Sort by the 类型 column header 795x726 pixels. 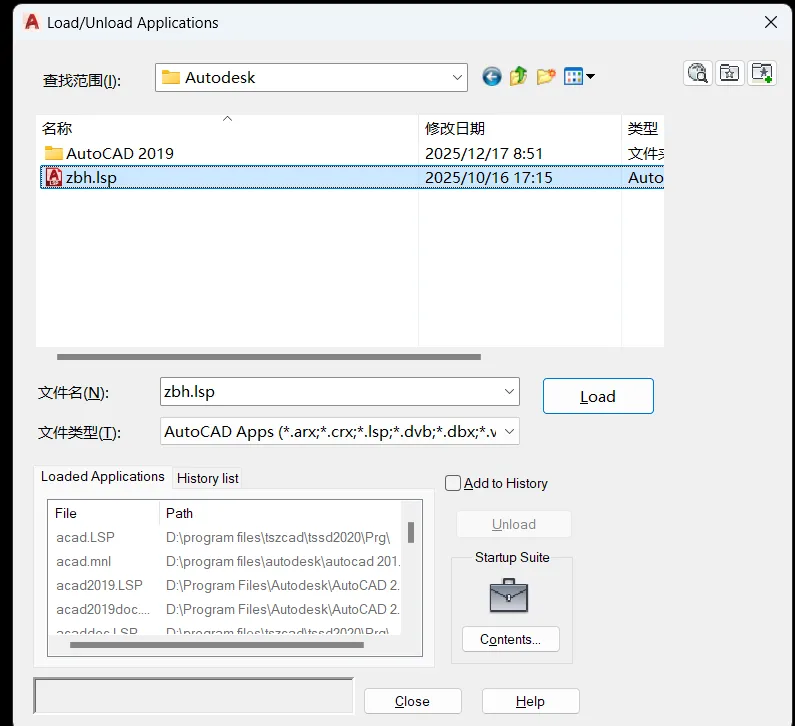pyautogui.click(x=642, y=128)
